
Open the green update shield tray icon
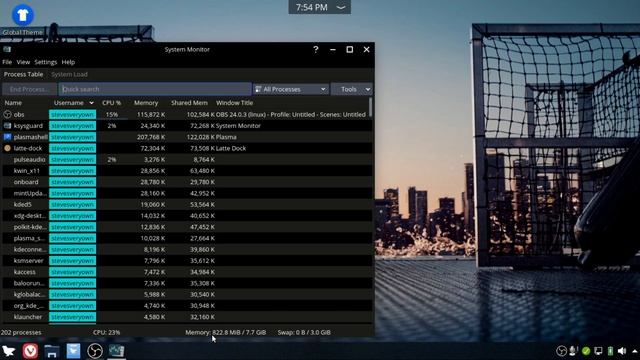pos(586,351)
